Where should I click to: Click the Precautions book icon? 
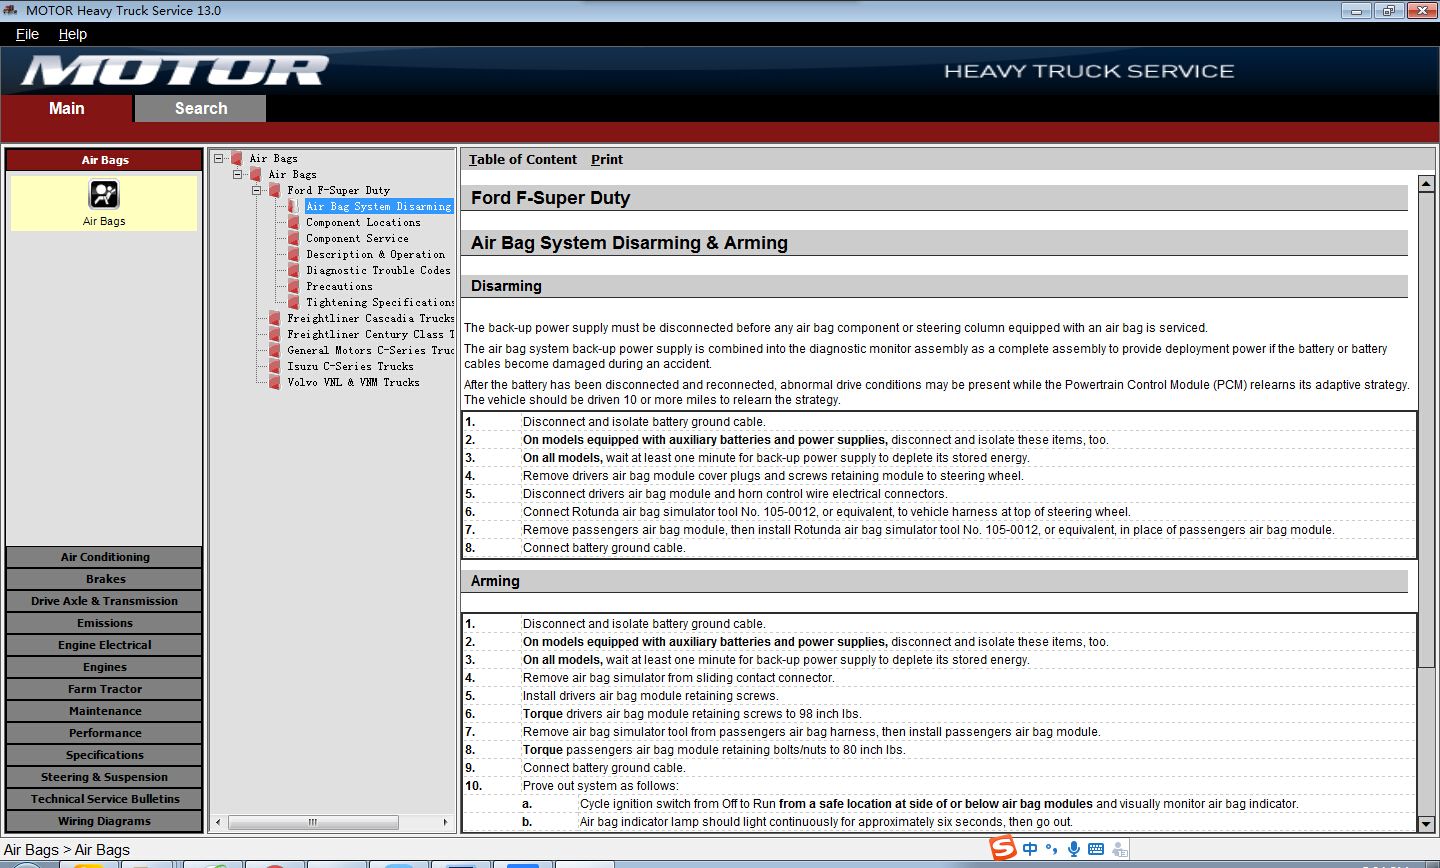[x=294, y=286]
